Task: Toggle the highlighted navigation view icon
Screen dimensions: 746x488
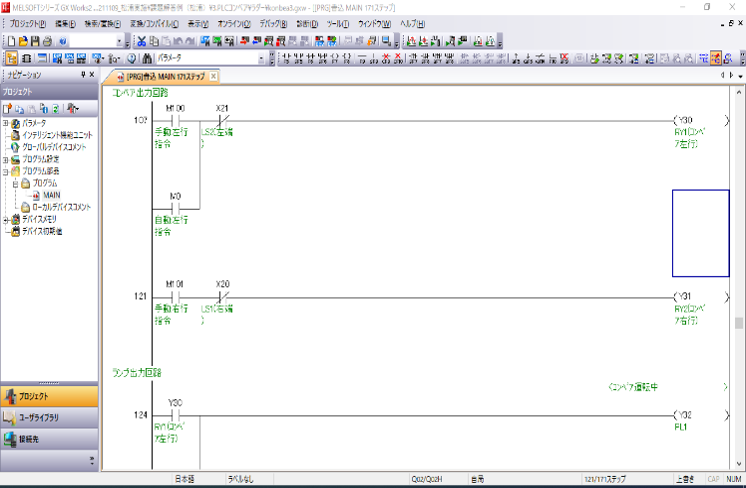Action: [x=10, y=58]
